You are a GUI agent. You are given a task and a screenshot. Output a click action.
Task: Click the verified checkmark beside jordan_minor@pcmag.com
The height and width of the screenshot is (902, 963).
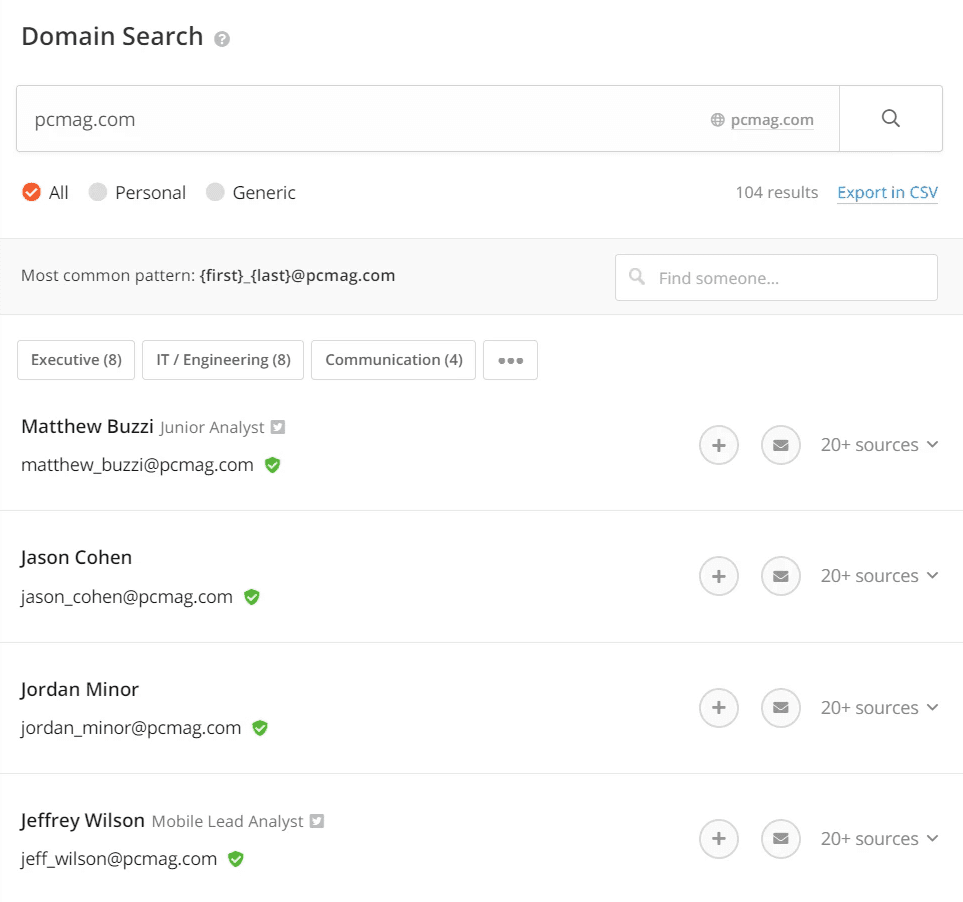coord(259,728)
